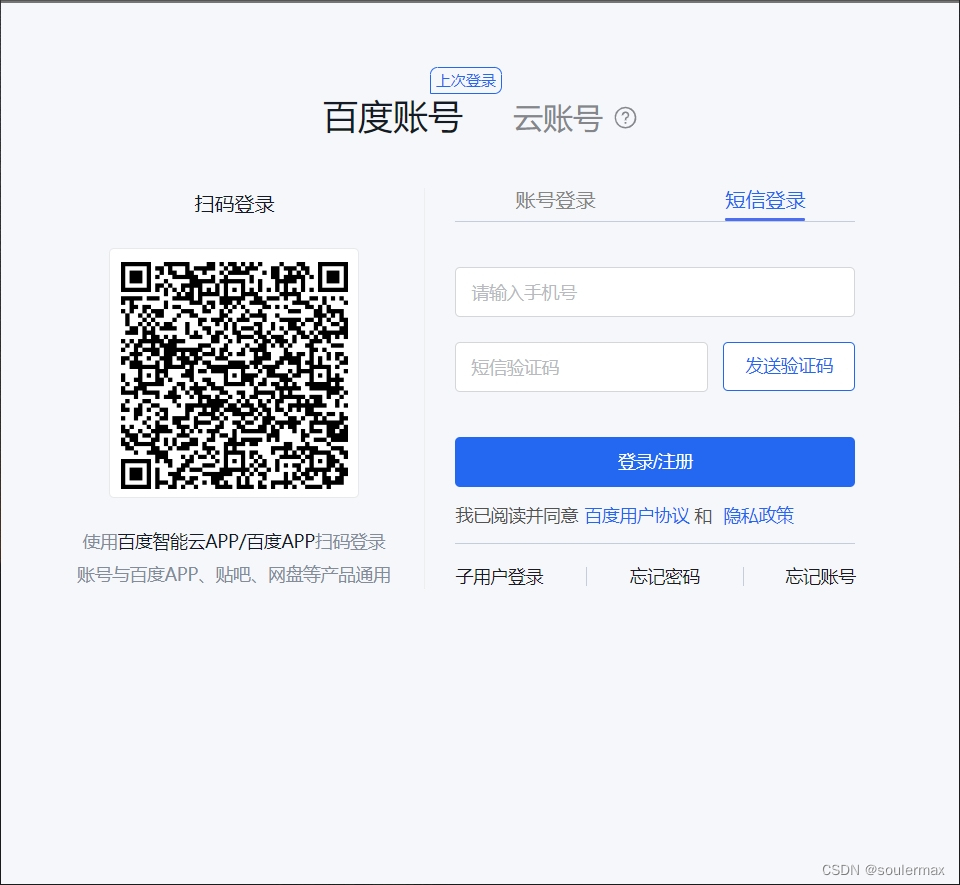Viewport: 960px width, 885px height.
Task: Click the 上次登录 badge
Action: [x=466, y=81]
